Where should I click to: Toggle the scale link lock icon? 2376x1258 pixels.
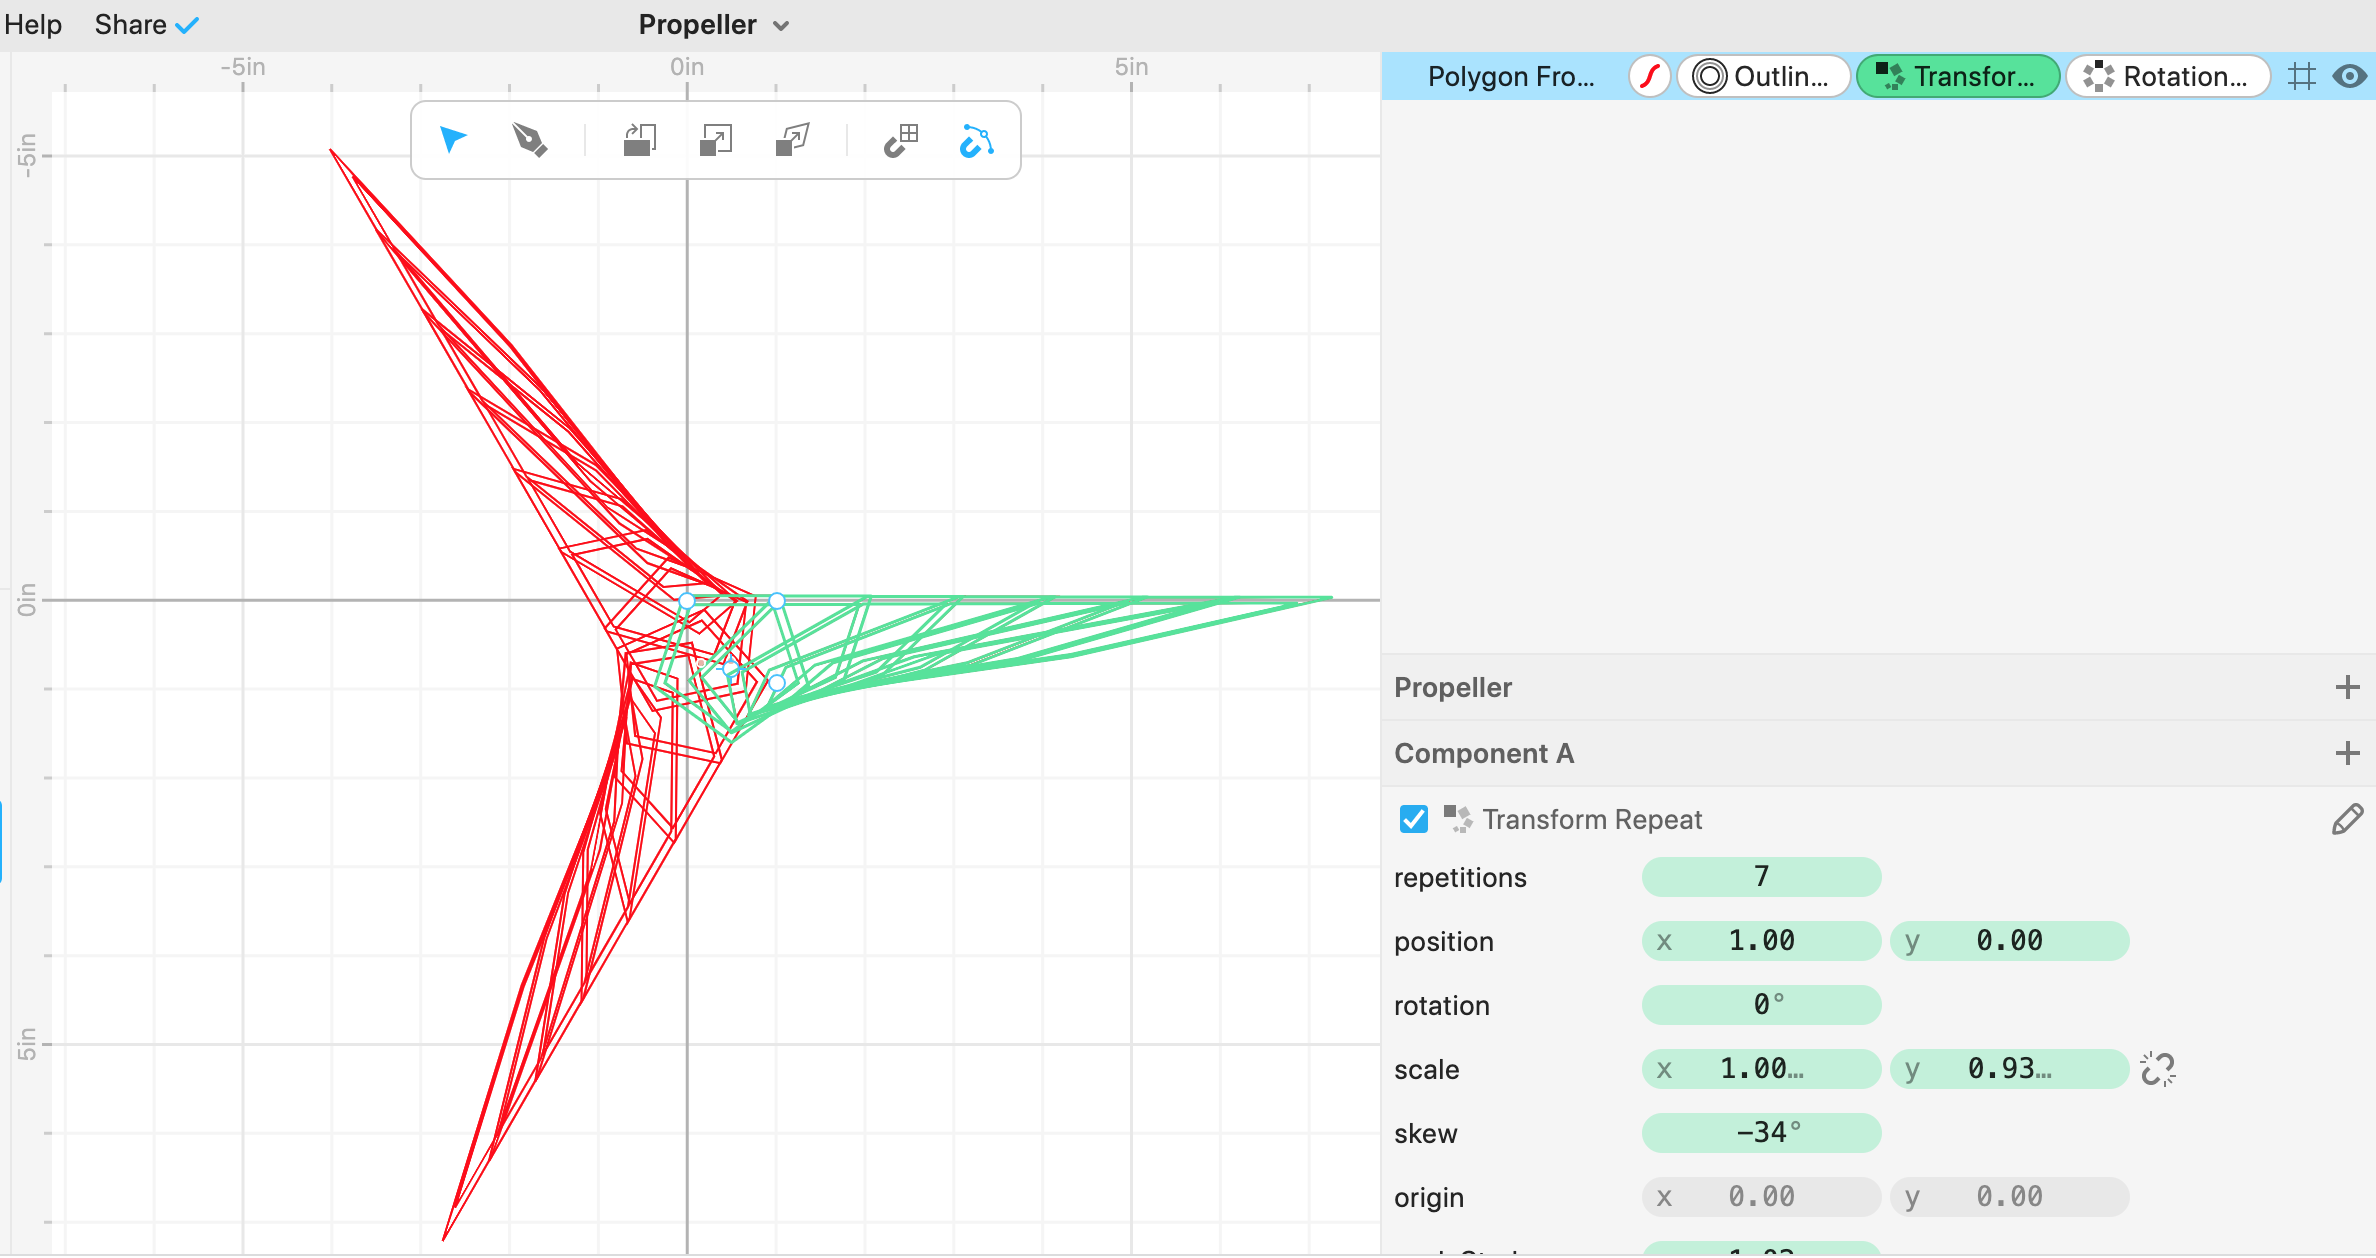(x=2158, y=1069)
